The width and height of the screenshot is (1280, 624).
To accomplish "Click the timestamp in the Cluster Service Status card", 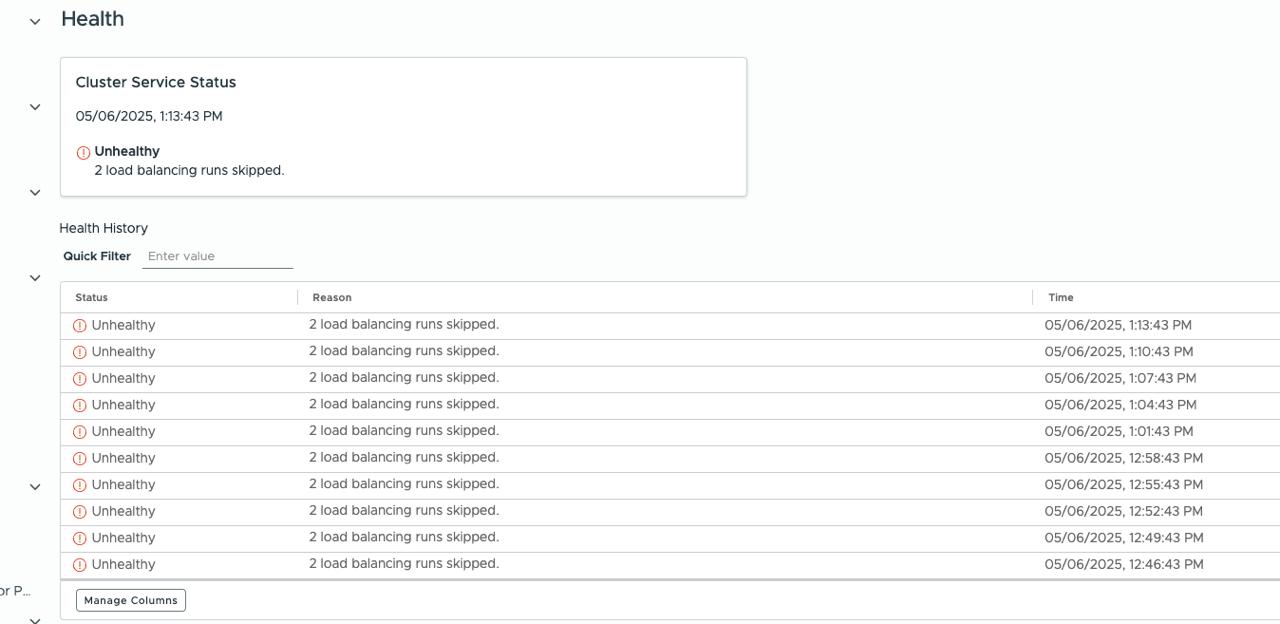I will (x=149, y=116).
